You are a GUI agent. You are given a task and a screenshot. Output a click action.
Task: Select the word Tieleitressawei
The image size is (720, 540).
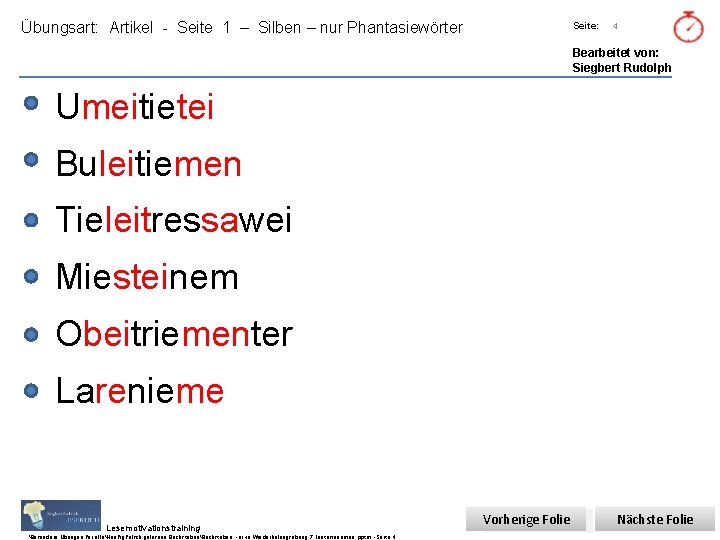[x=174, y=220]
